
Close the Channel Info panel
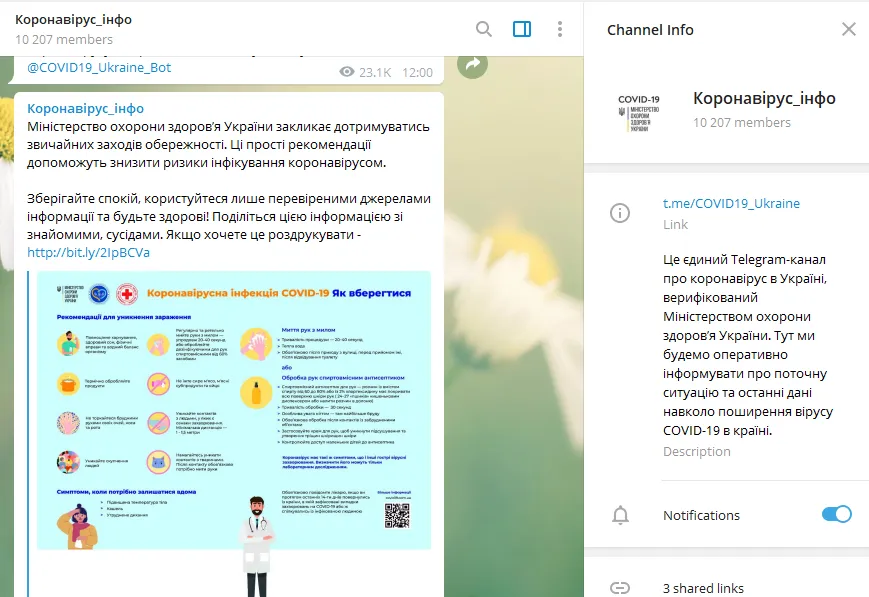click(x=848, y=29)
